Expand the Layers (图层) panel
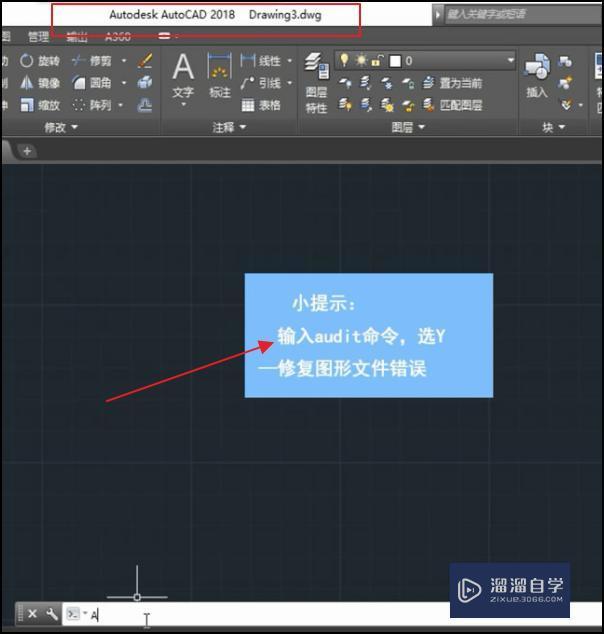Viewport: 604px width, 634px height. coord(408,127)
